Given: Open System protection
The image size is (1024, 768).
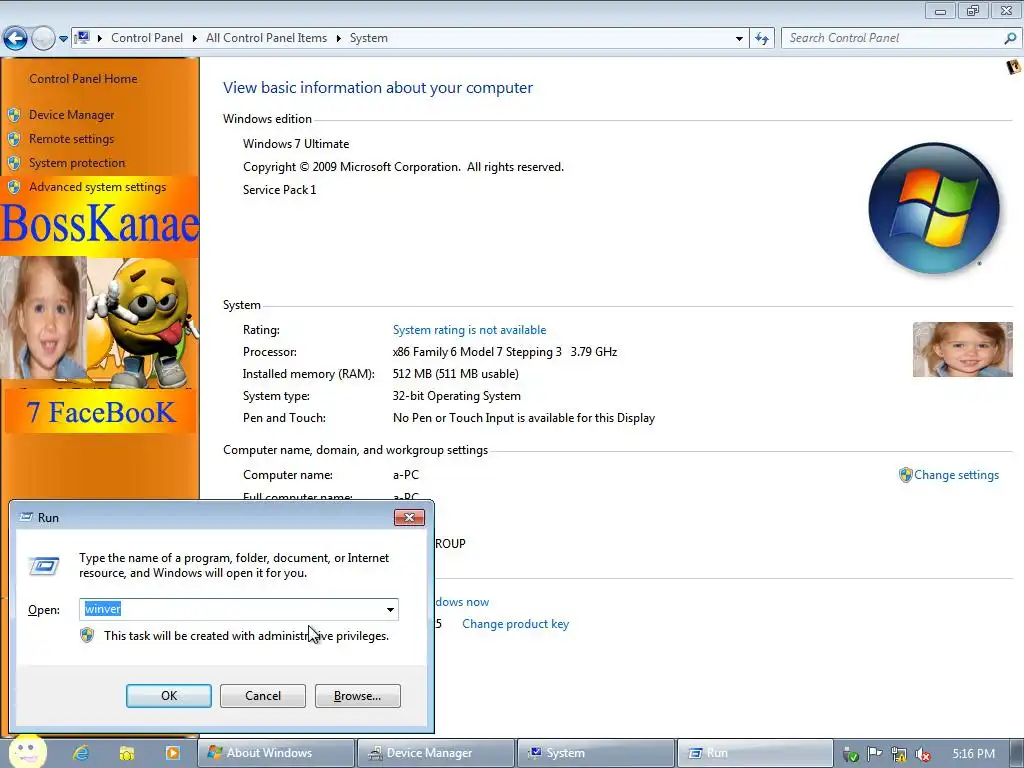Looking at the screenshot, I should coord(77,163).
